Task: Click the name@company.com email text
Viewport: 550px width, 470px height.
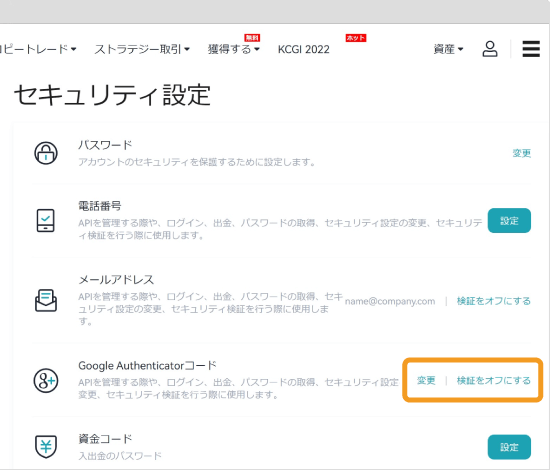Action: pyautogui.click(x=390, y=301)
